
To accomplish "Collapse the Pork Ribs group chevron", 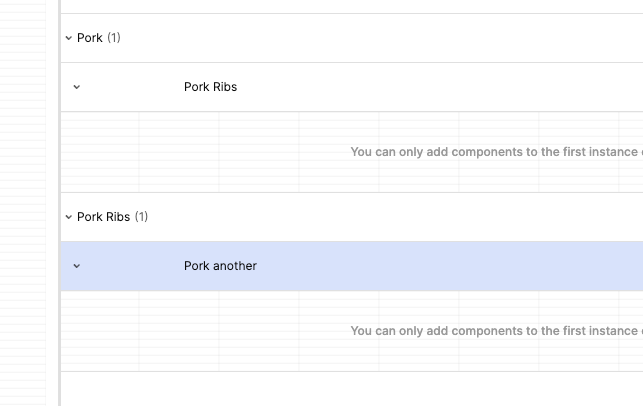I will click(x=68, y=217).
